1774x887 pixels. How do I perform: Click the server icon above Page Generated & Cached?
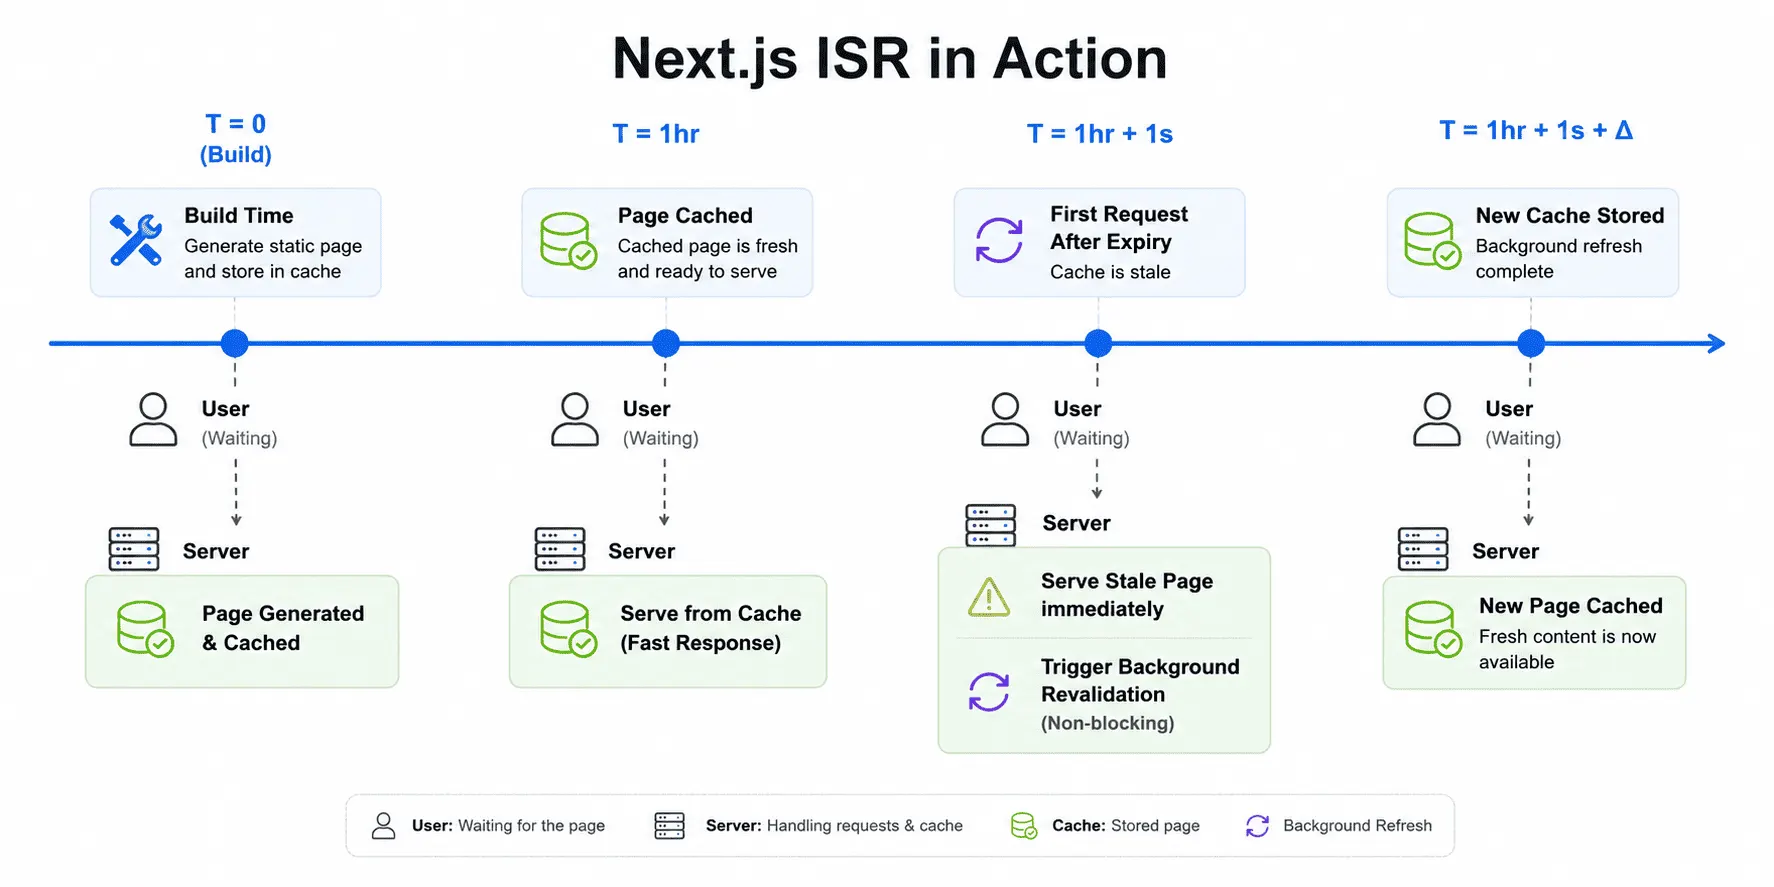134,549
